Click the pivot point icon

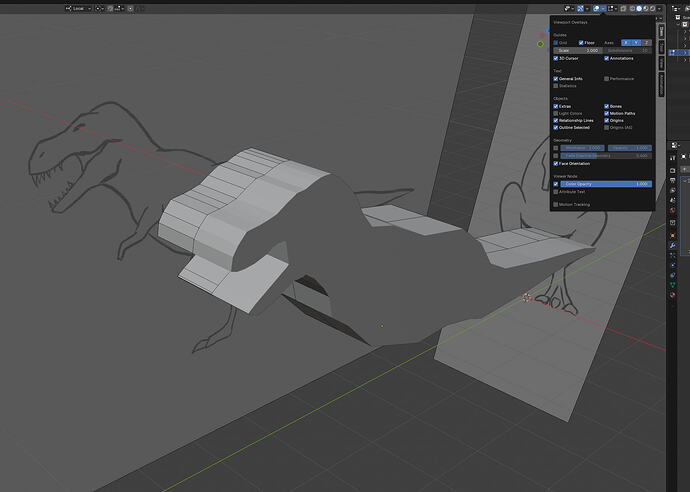click(x=98, y=8)
